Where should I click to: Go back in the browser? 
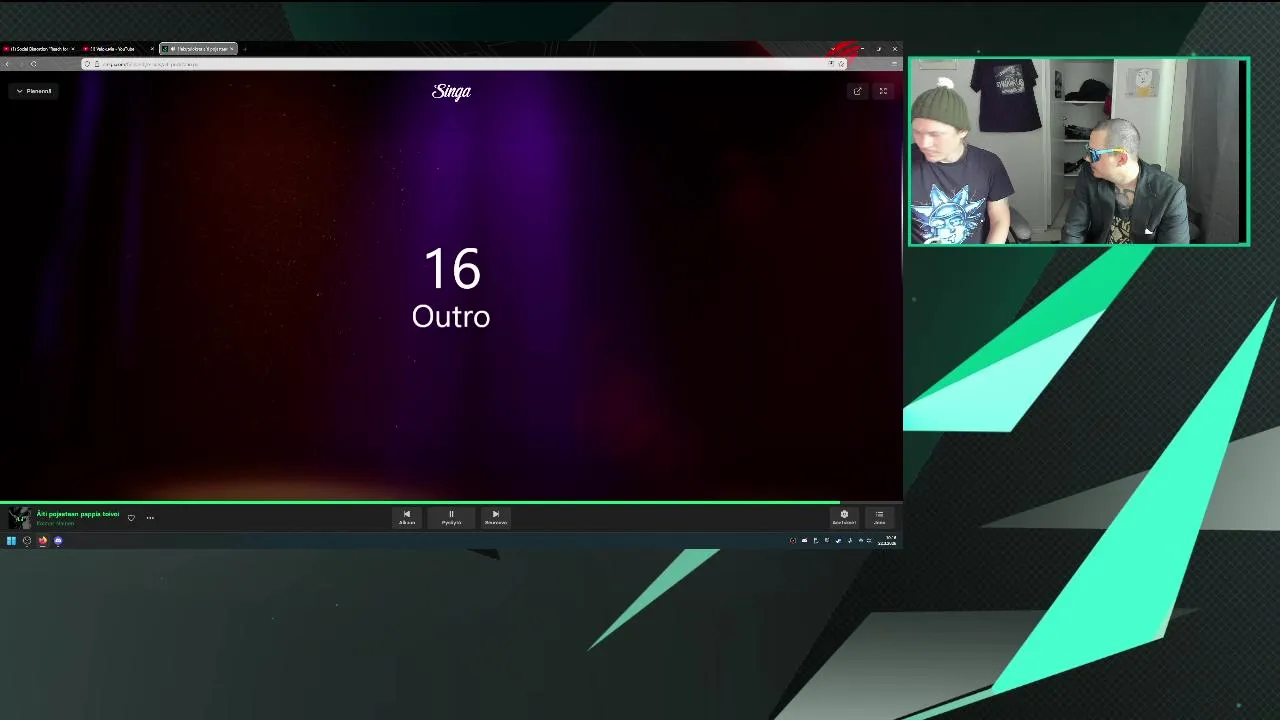pos(7,64)
